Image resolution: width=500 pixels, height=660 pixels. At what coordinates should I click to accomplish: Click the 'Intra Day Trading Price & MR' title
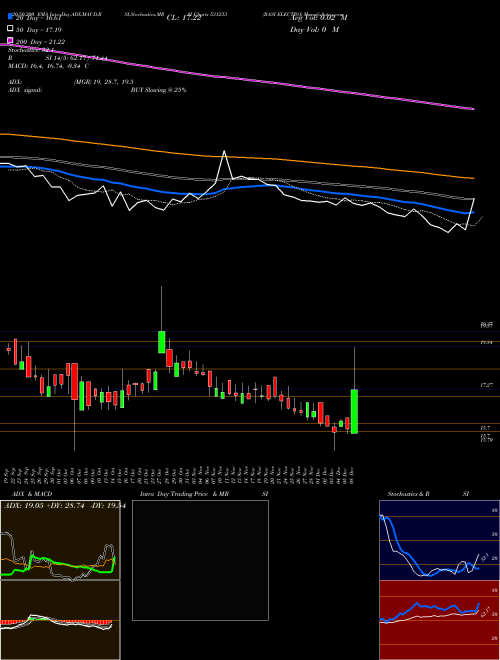(x=184, y=494)
